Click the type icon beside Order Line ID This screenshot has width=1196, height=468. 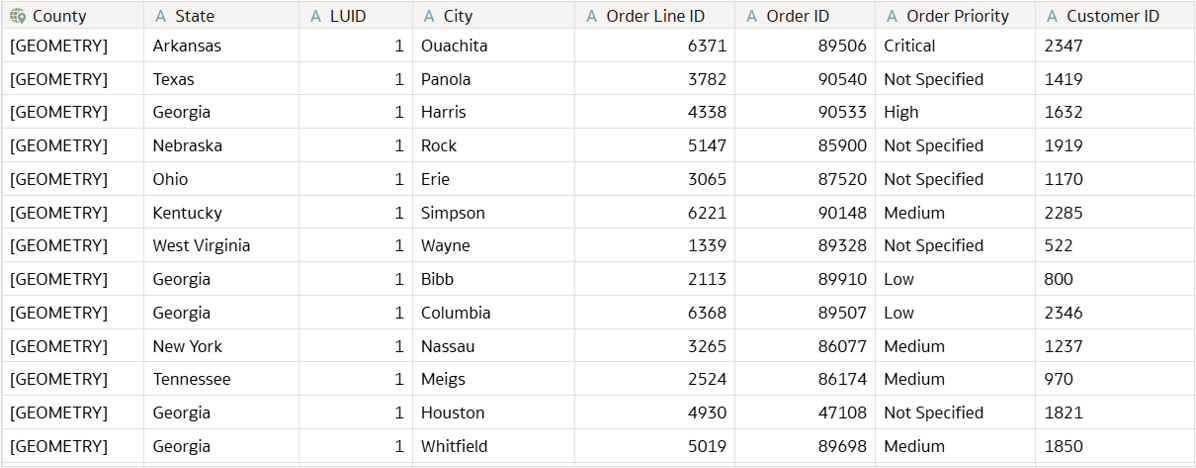[x=592, y=16]
